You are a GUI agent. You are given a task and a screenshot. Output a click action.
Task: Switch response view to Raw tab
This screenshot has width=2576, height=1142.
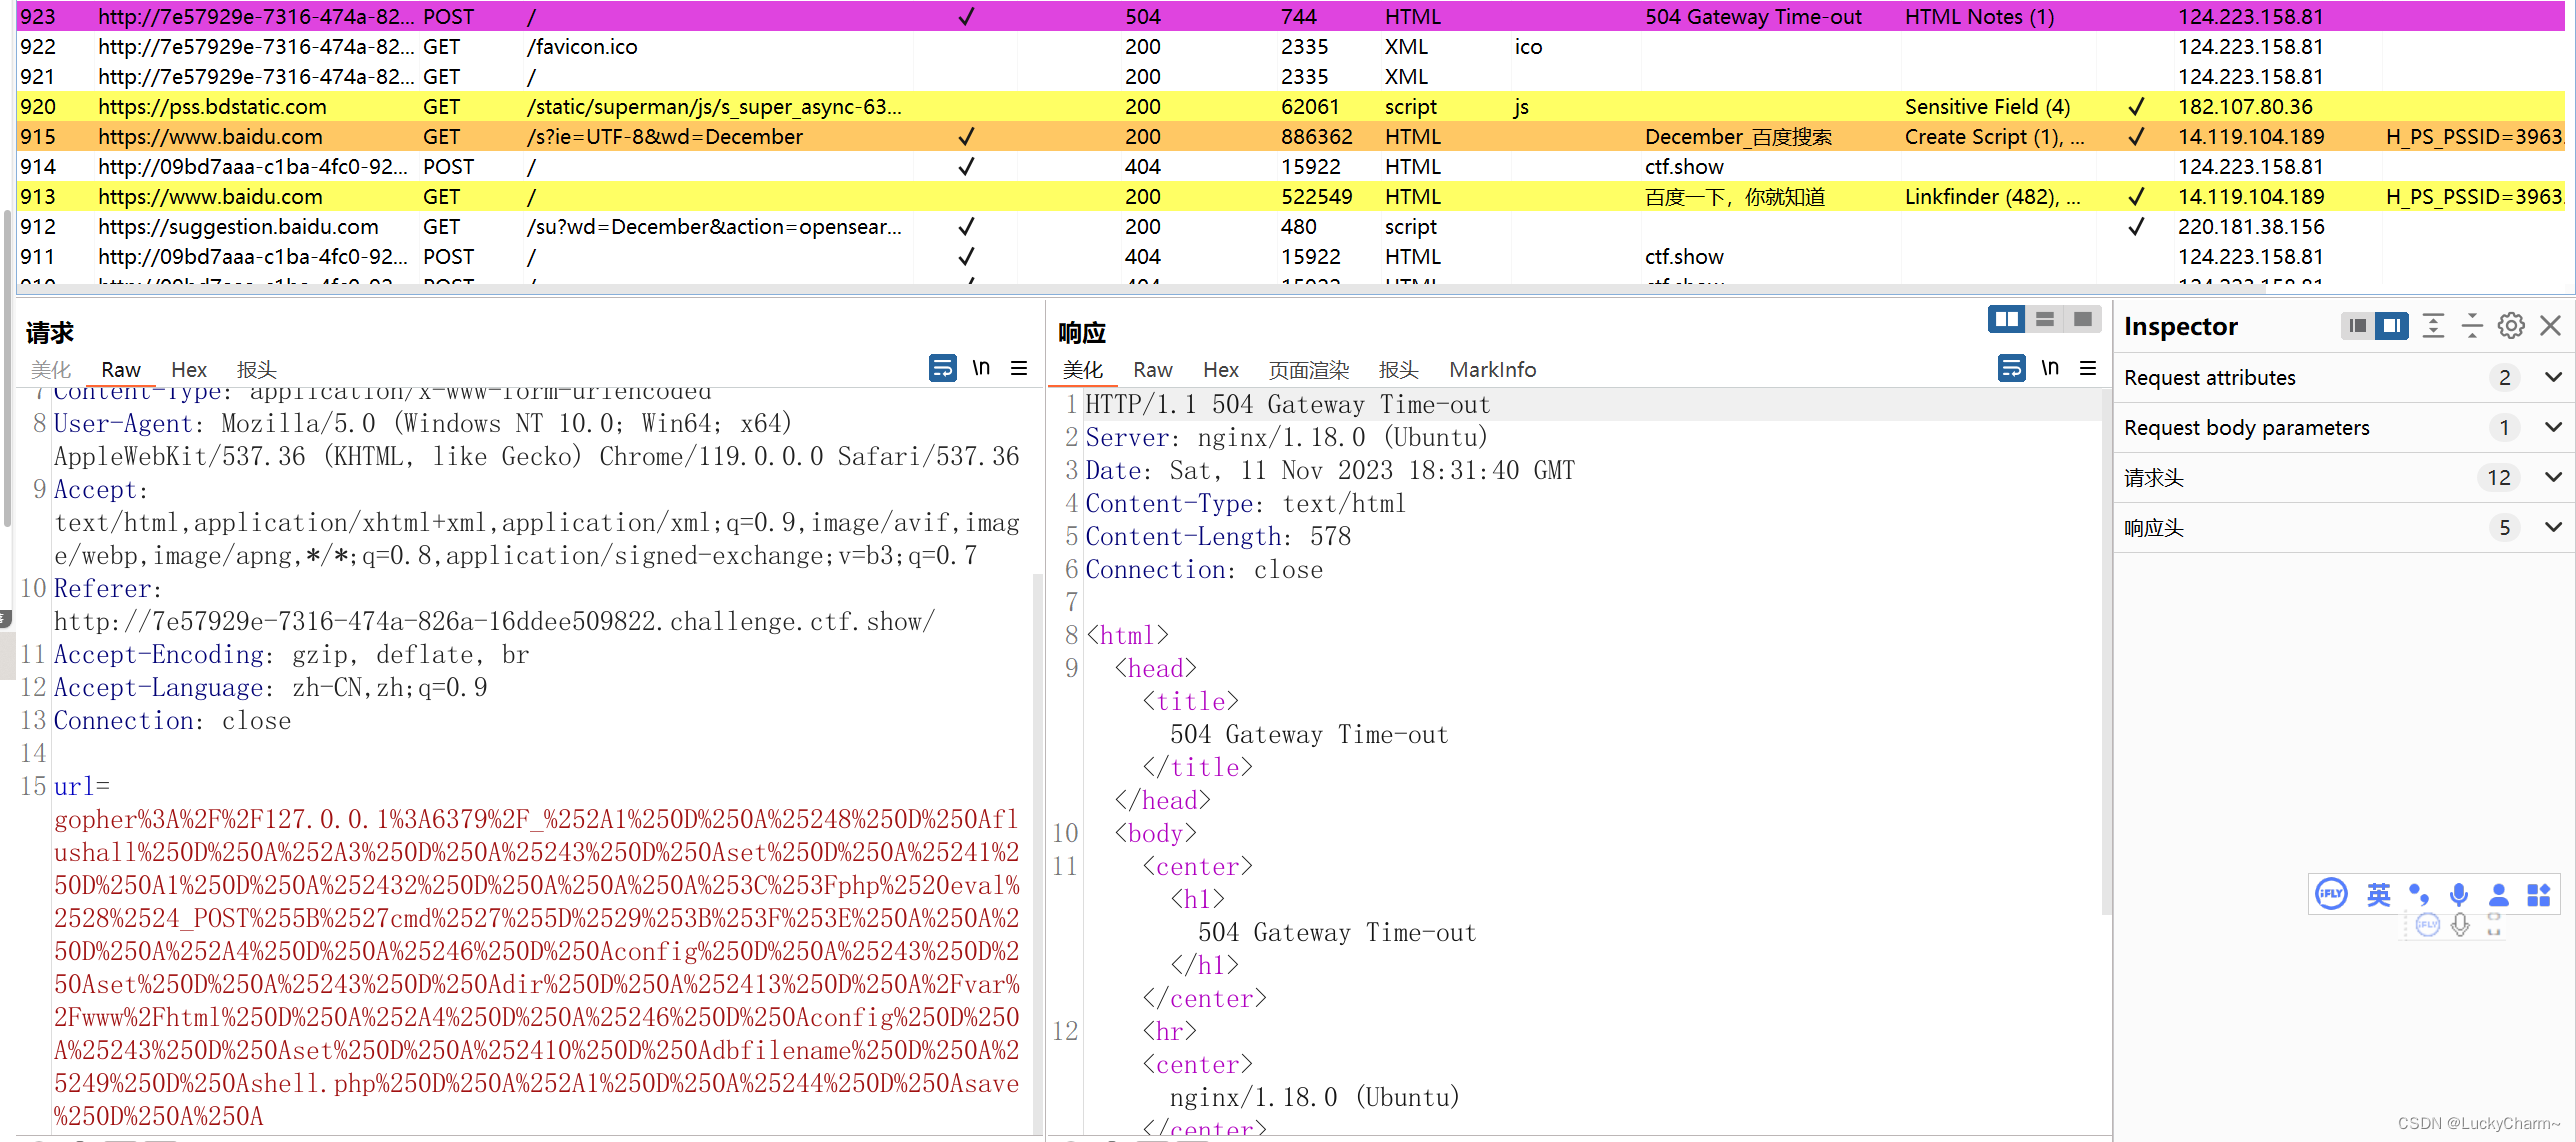(x=1153, y=370)
